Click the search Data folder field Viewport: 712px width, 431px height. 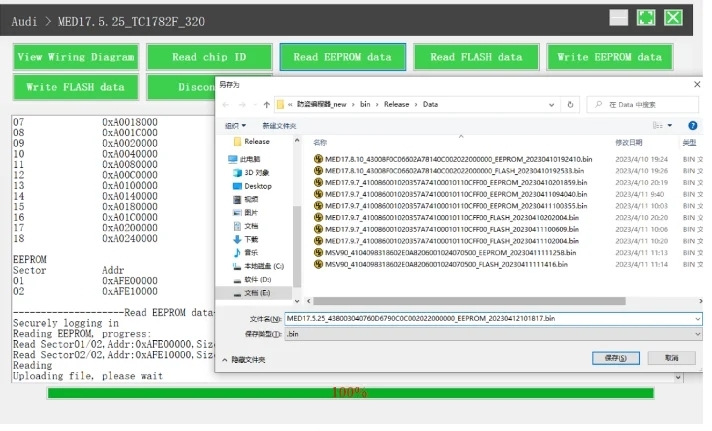[642, 105]
